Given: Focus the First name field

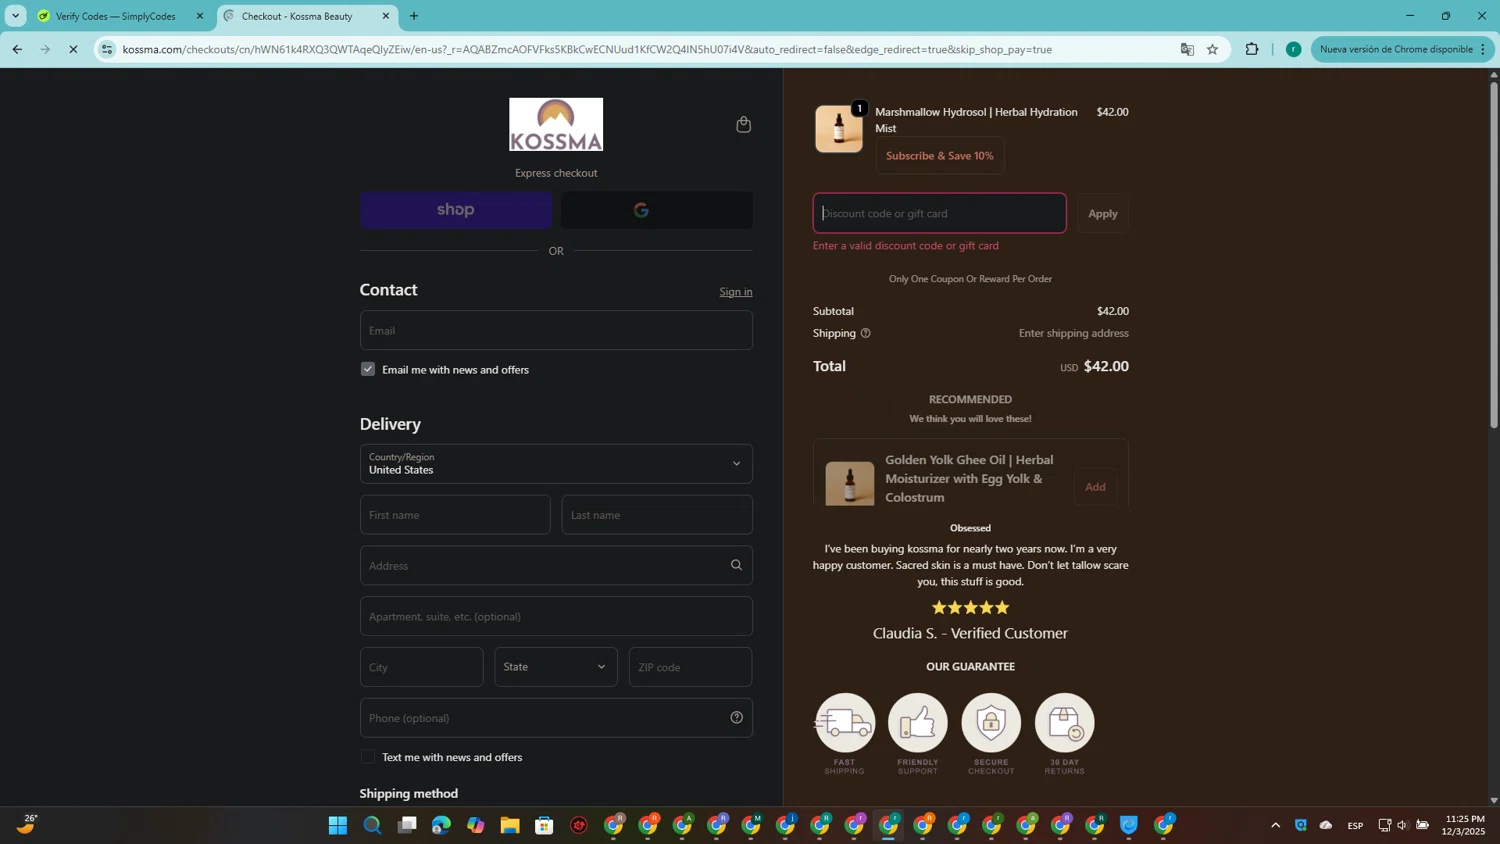Looking at the screenshot, I should coord(455,515).
